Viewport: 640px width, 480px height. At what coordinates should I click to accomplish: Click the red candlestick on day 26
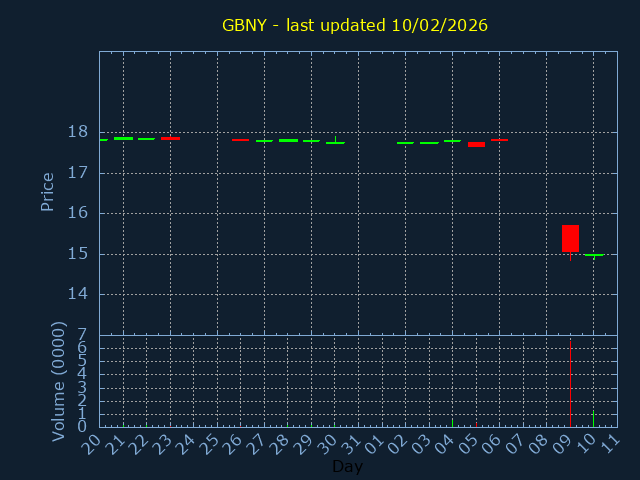pos(241,140)
